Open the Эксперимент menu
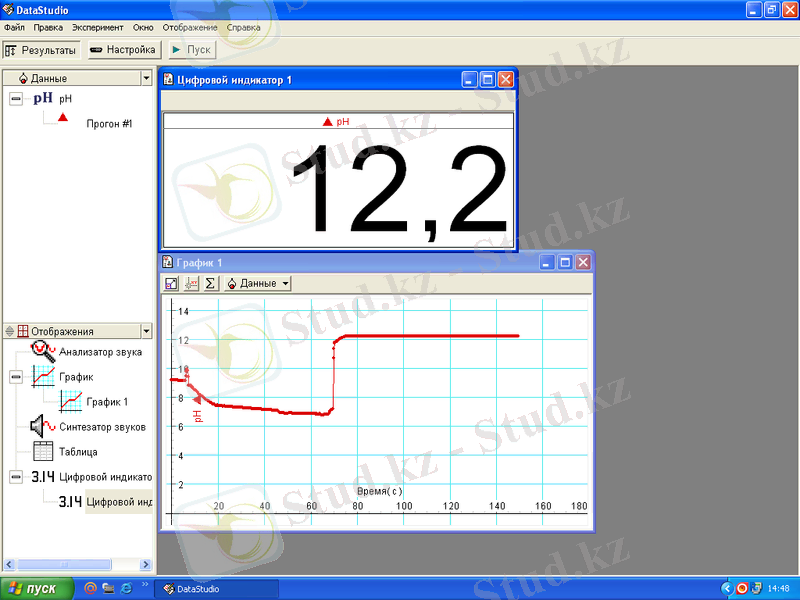The height and width of the screenshot is (600, 800). point(97,28)
